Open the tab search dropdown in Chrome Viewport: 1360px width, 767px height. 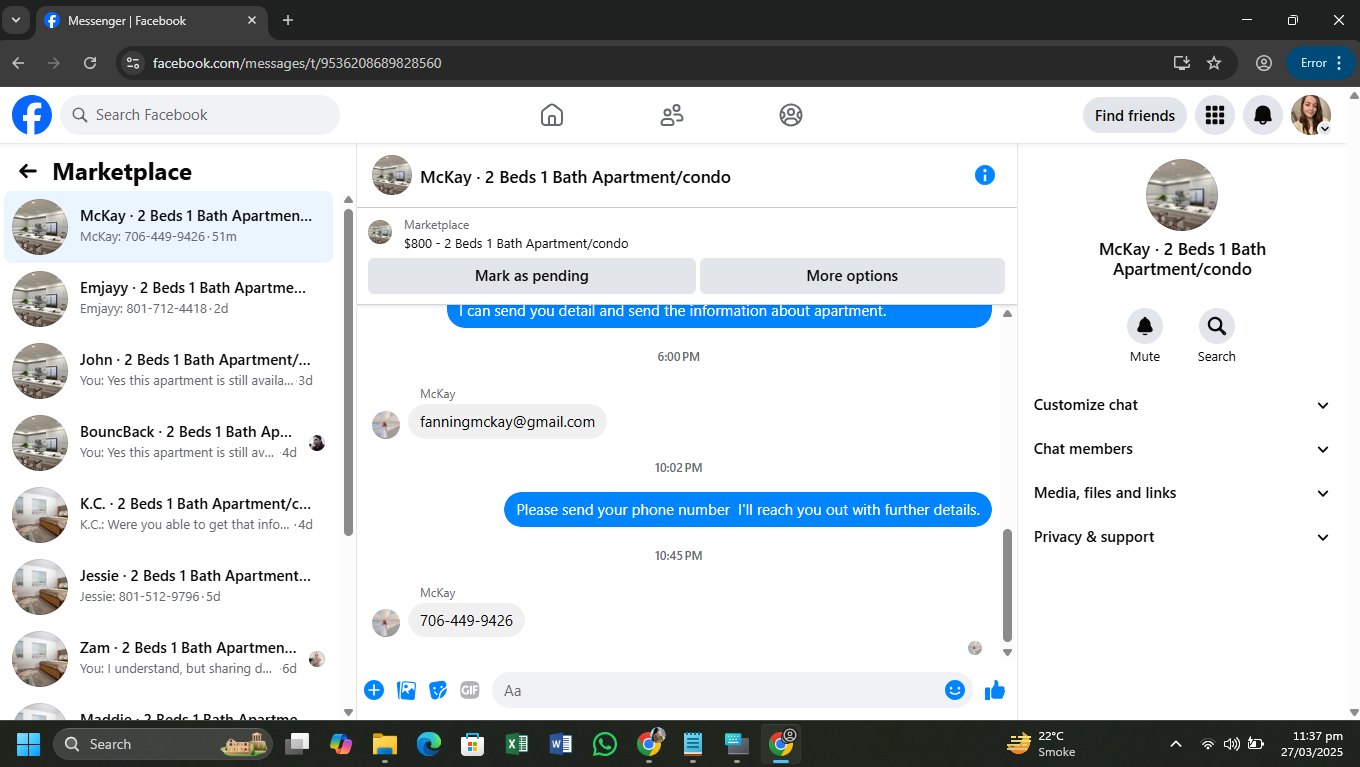16,20
